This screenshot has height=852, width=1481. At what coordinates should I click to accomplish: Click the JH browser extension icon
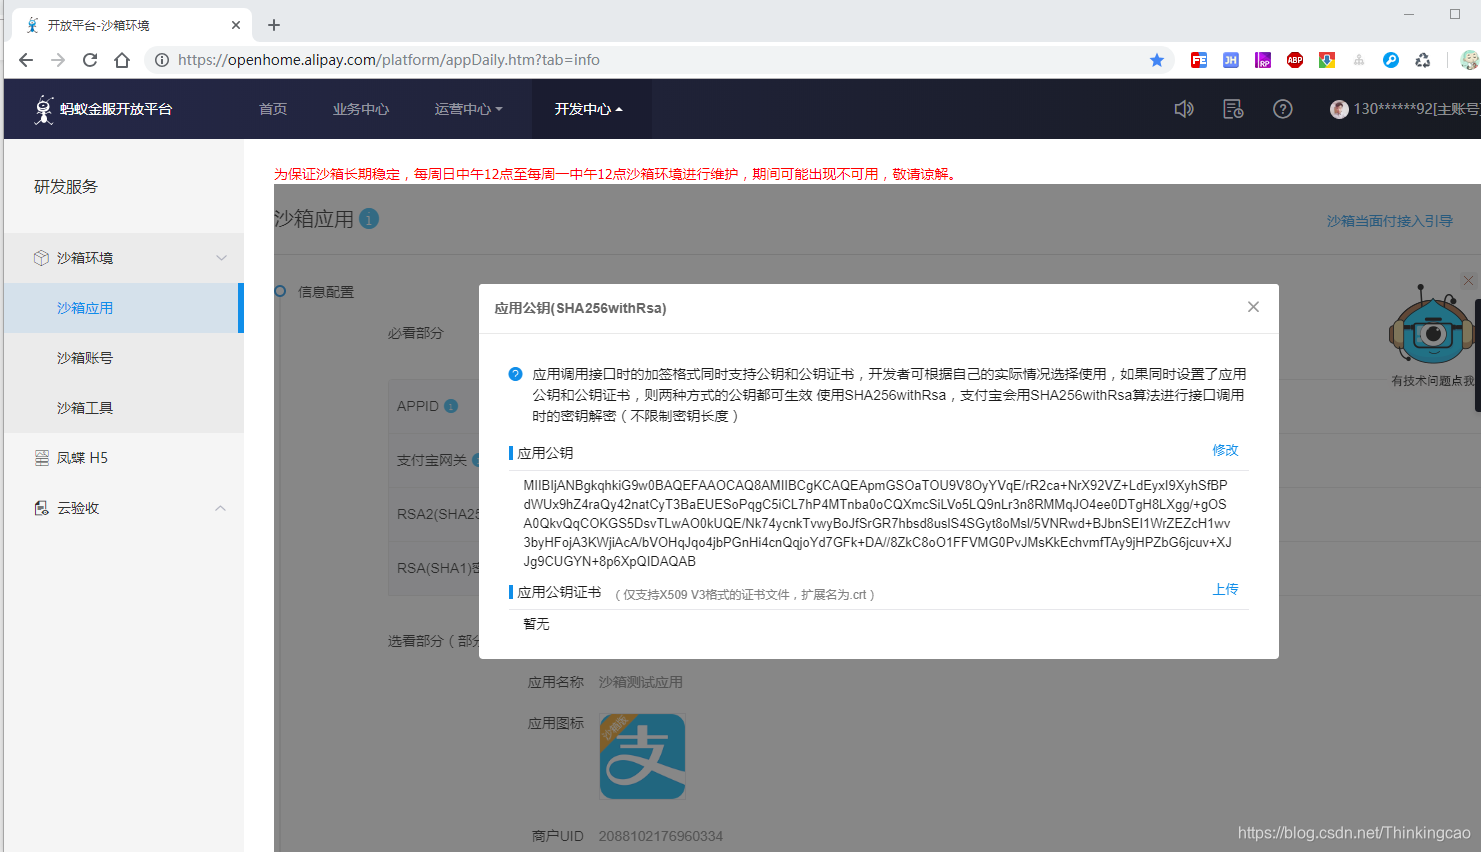(1231, 60)
